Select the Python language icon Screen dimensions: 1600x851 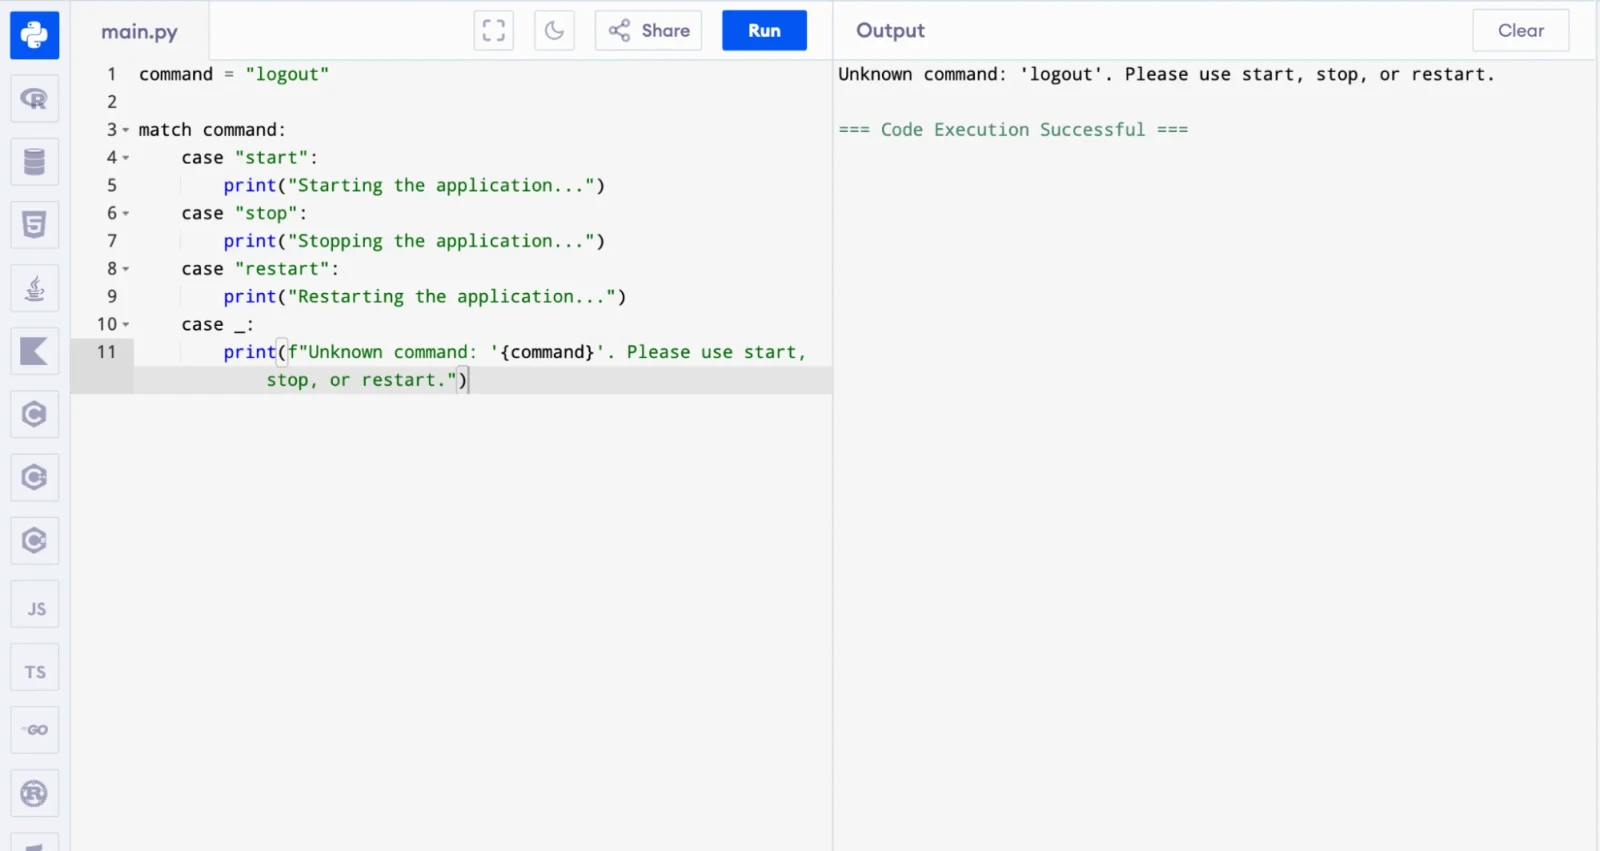point(34,36)
